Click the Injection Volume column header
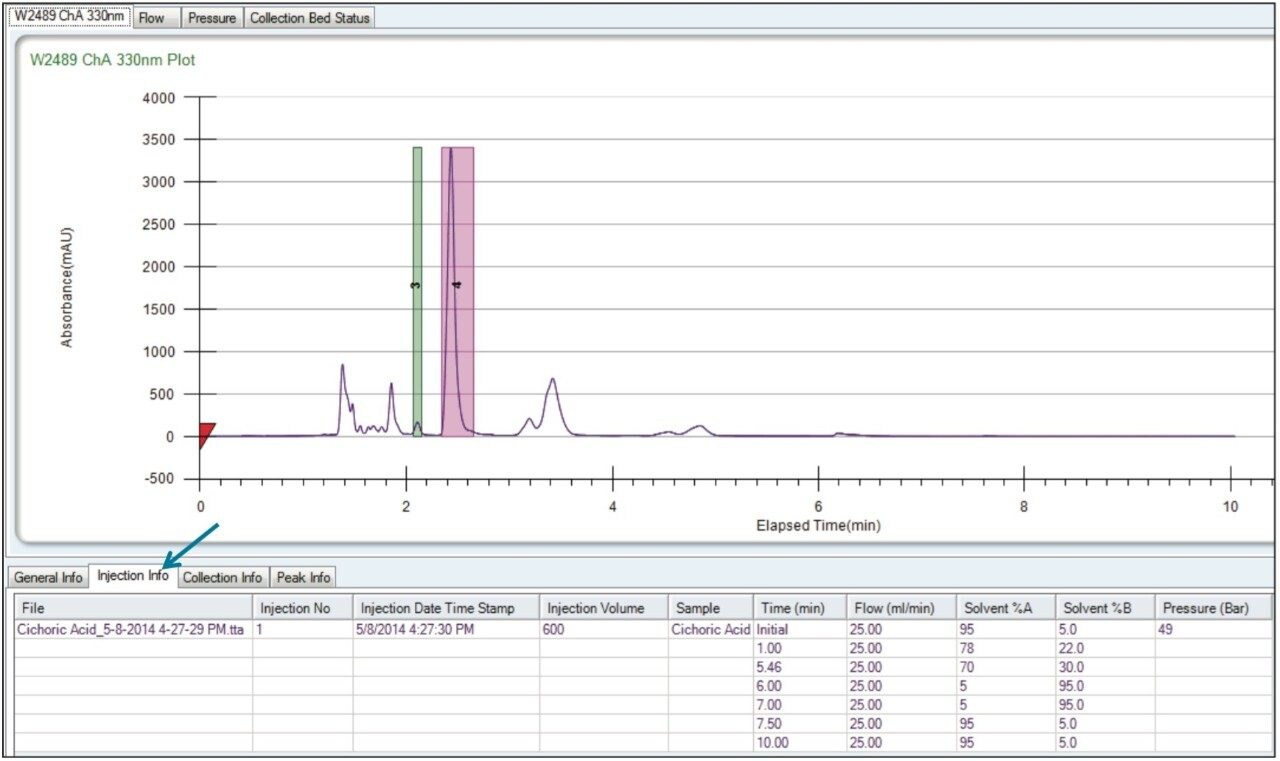 pyautogui.click(x=603, y=608)
